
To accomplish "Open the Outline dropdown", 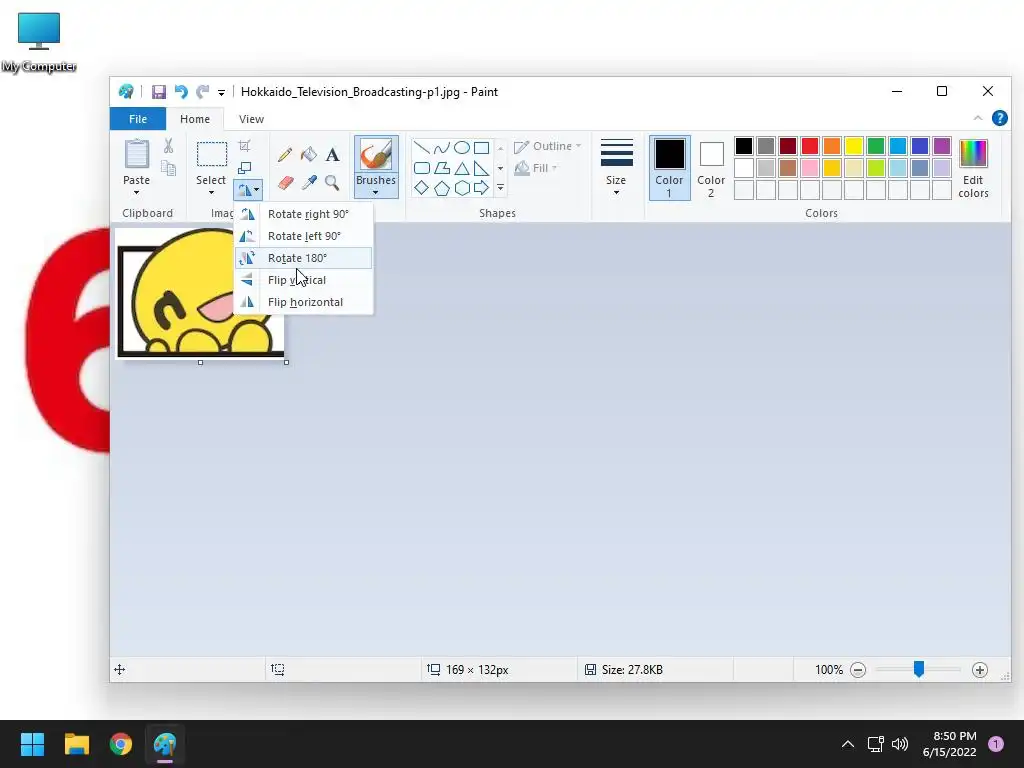I will pos(548,146).
